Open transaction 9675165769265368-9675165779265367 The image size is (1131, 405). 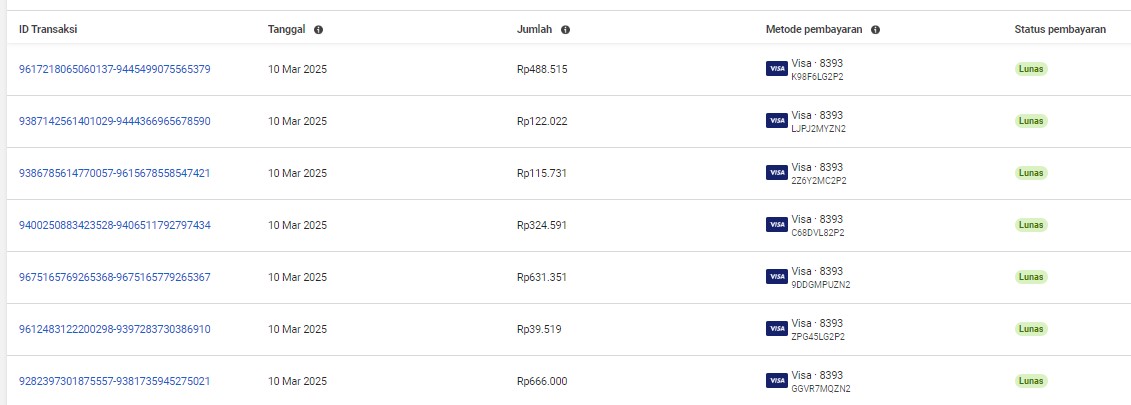(115, 277)
